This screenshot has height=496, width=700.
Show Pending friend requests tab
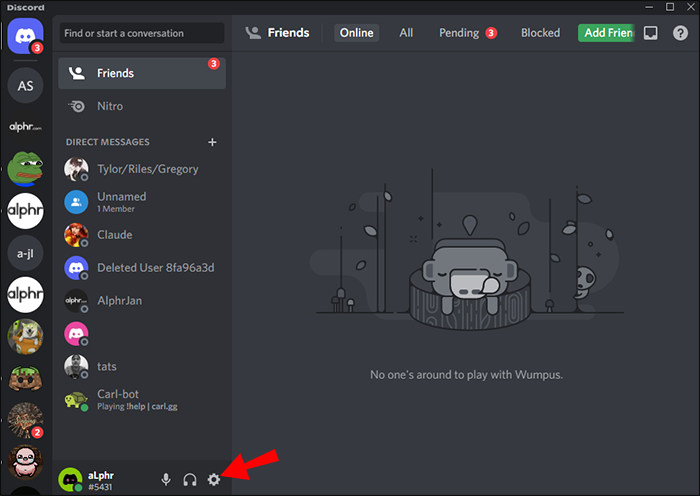click(467, 33)
